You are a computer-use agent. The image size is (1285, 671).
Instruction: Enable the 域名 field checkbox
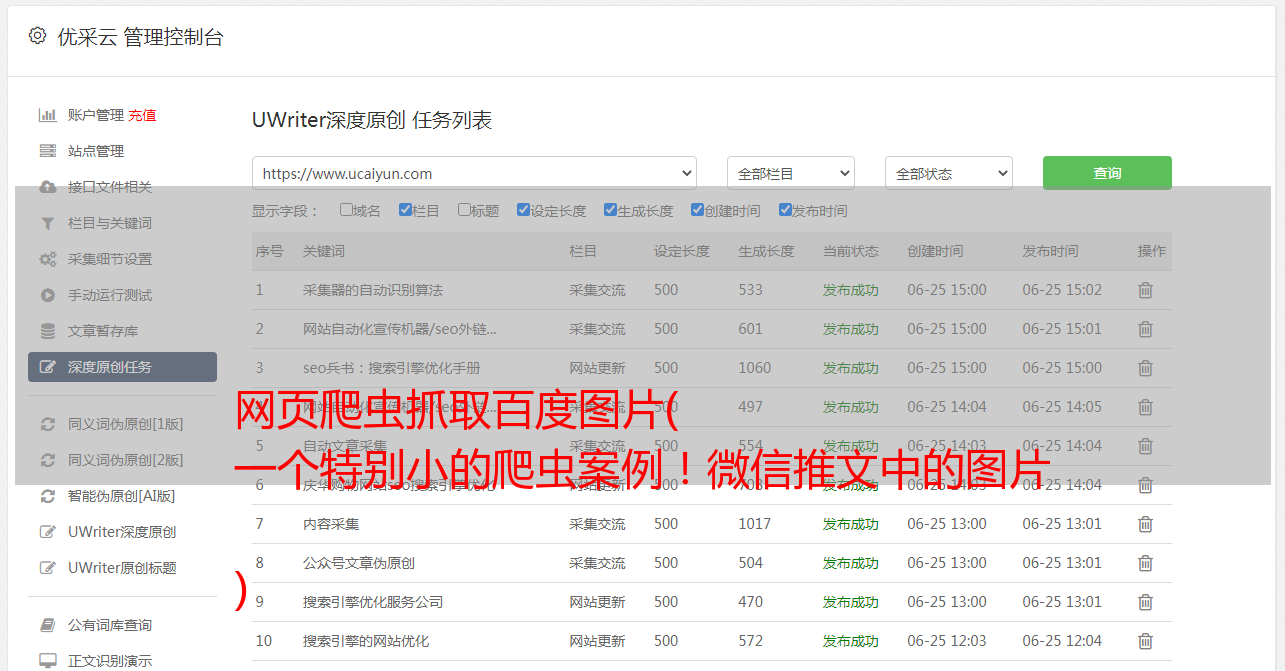[x=346, y=210]
